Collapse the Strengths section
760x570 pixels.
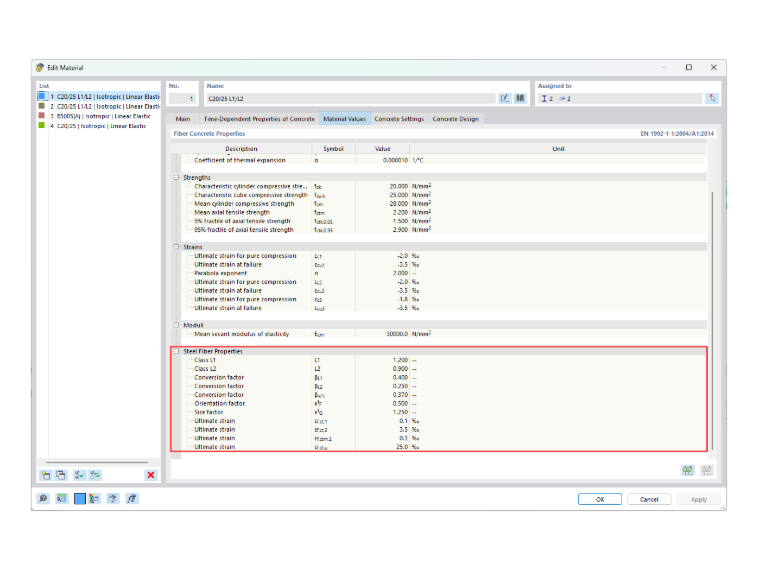(x=176, y=177)
